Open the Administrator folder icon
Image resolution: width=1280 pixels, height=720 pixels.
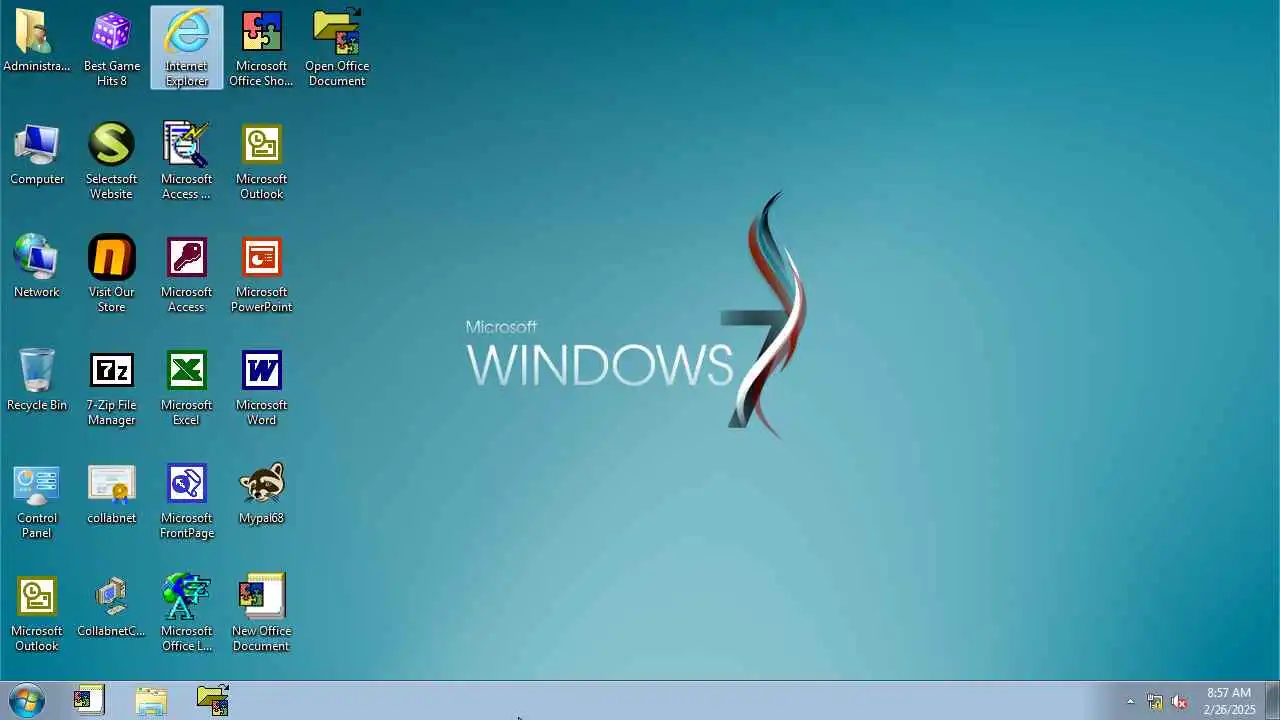pyautogui.click(x=36, y=47)
